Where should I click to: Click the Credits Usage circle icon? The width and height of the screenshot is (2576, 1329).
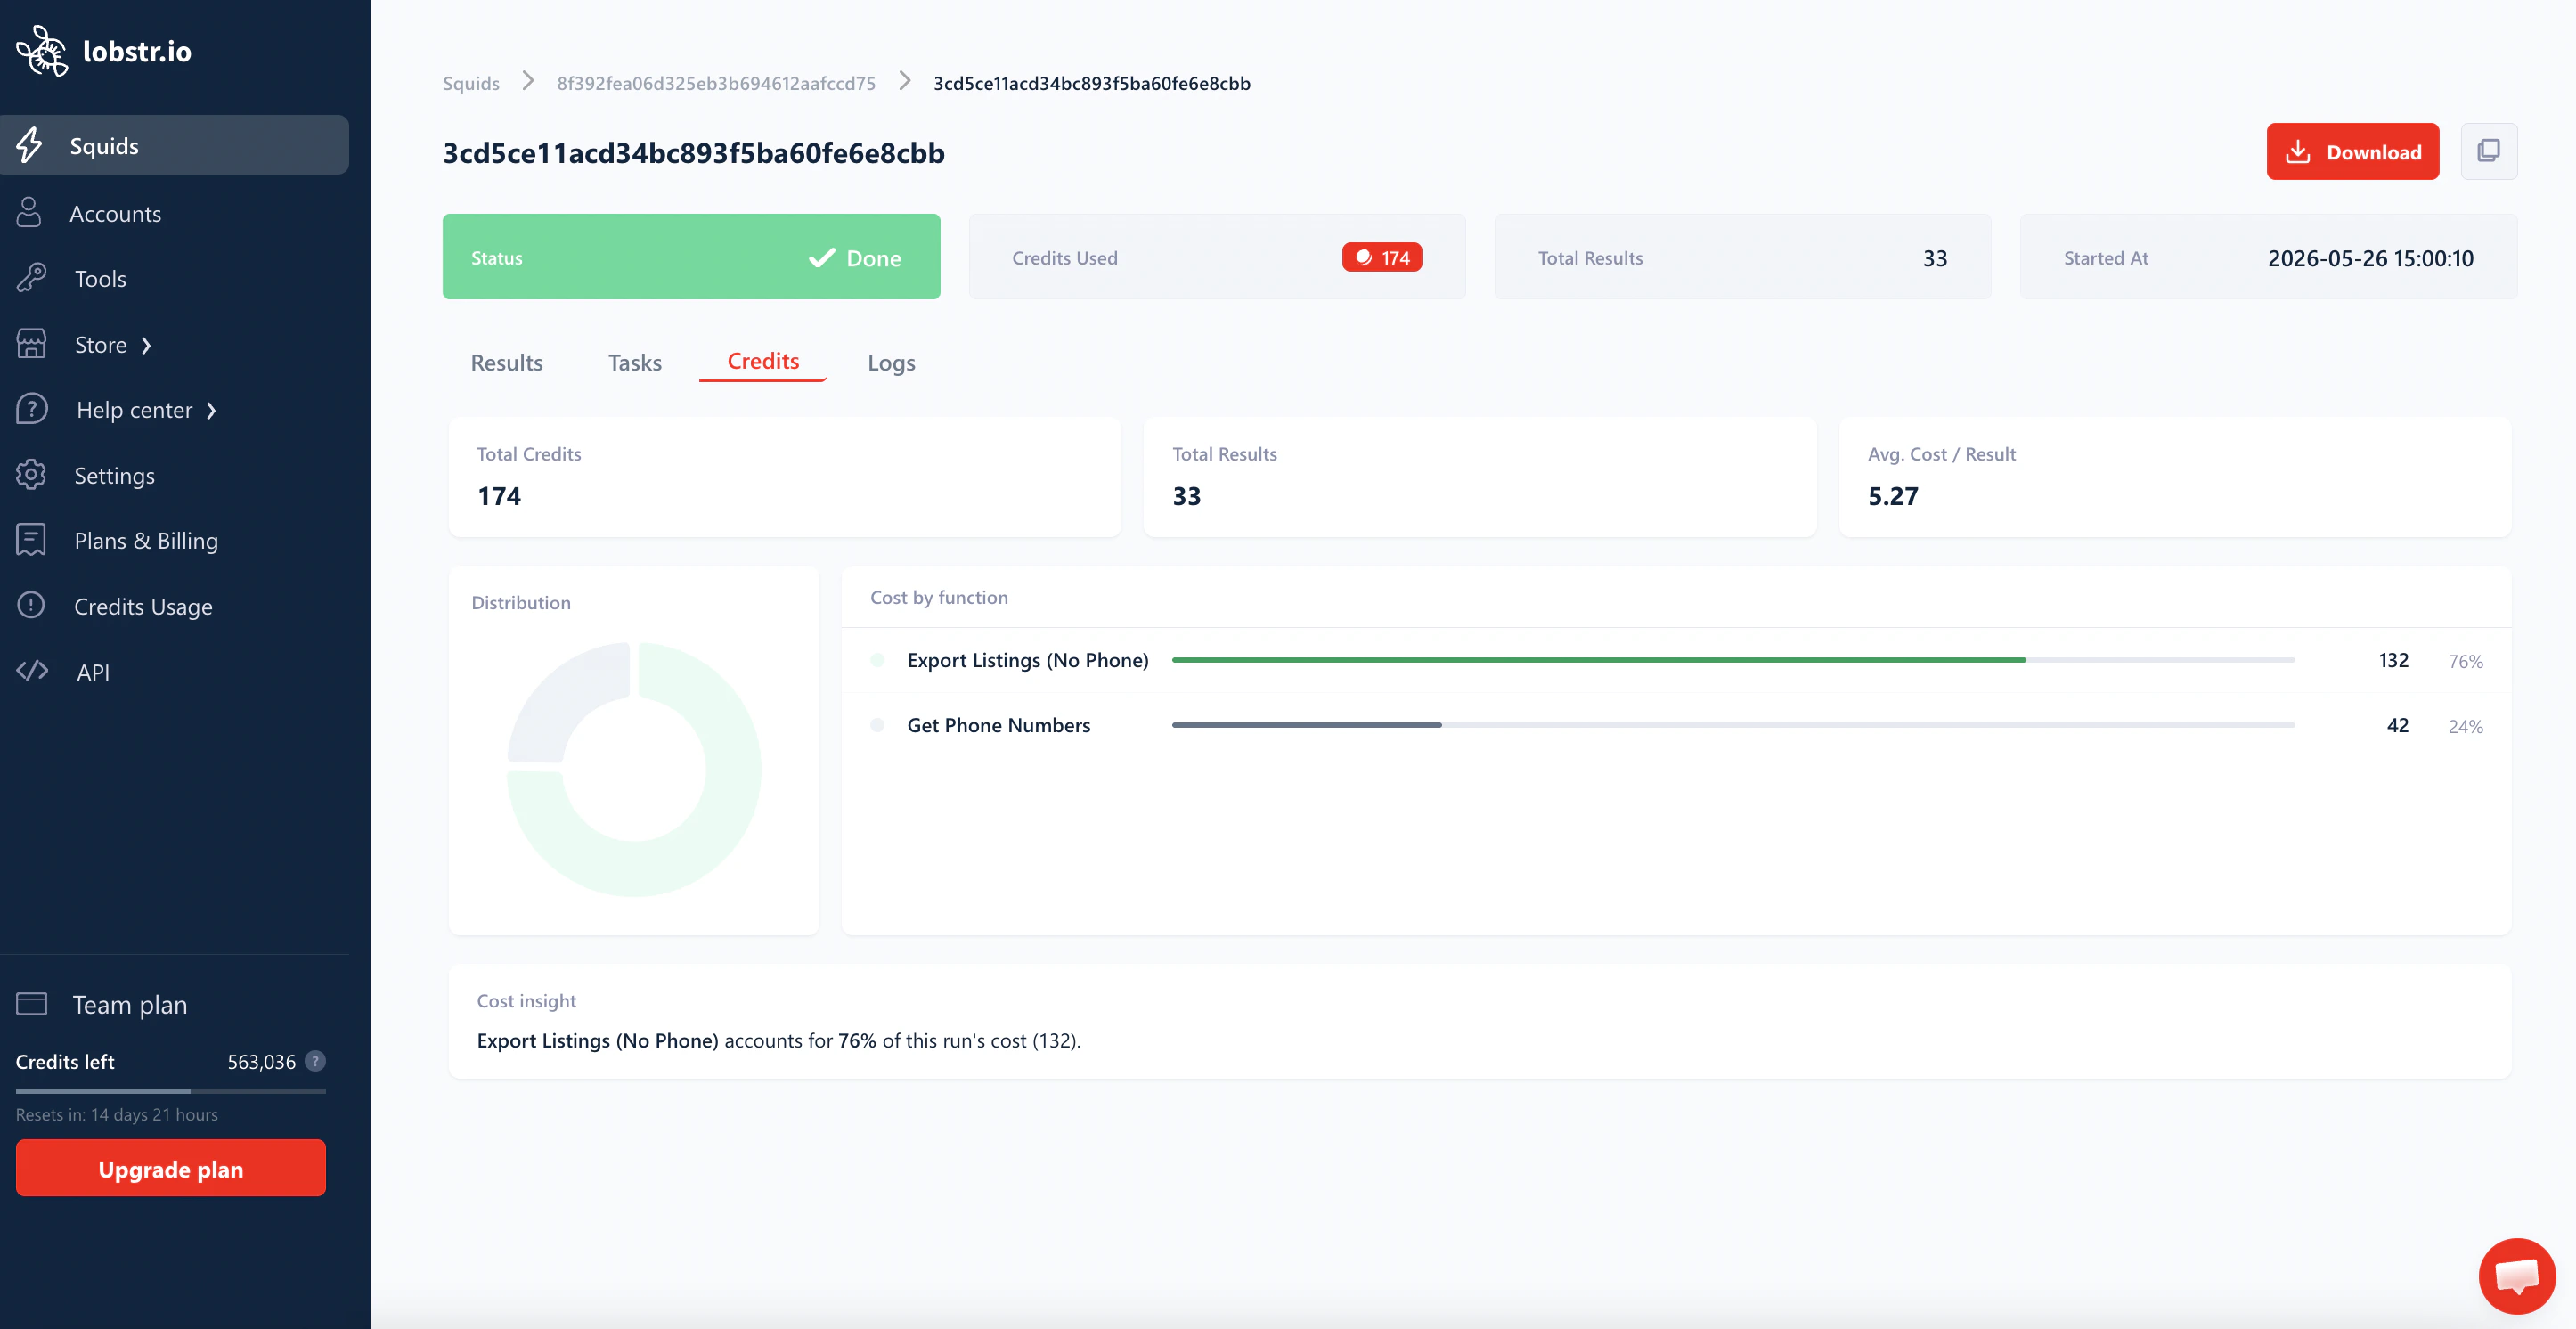click(x=31, y=605)
